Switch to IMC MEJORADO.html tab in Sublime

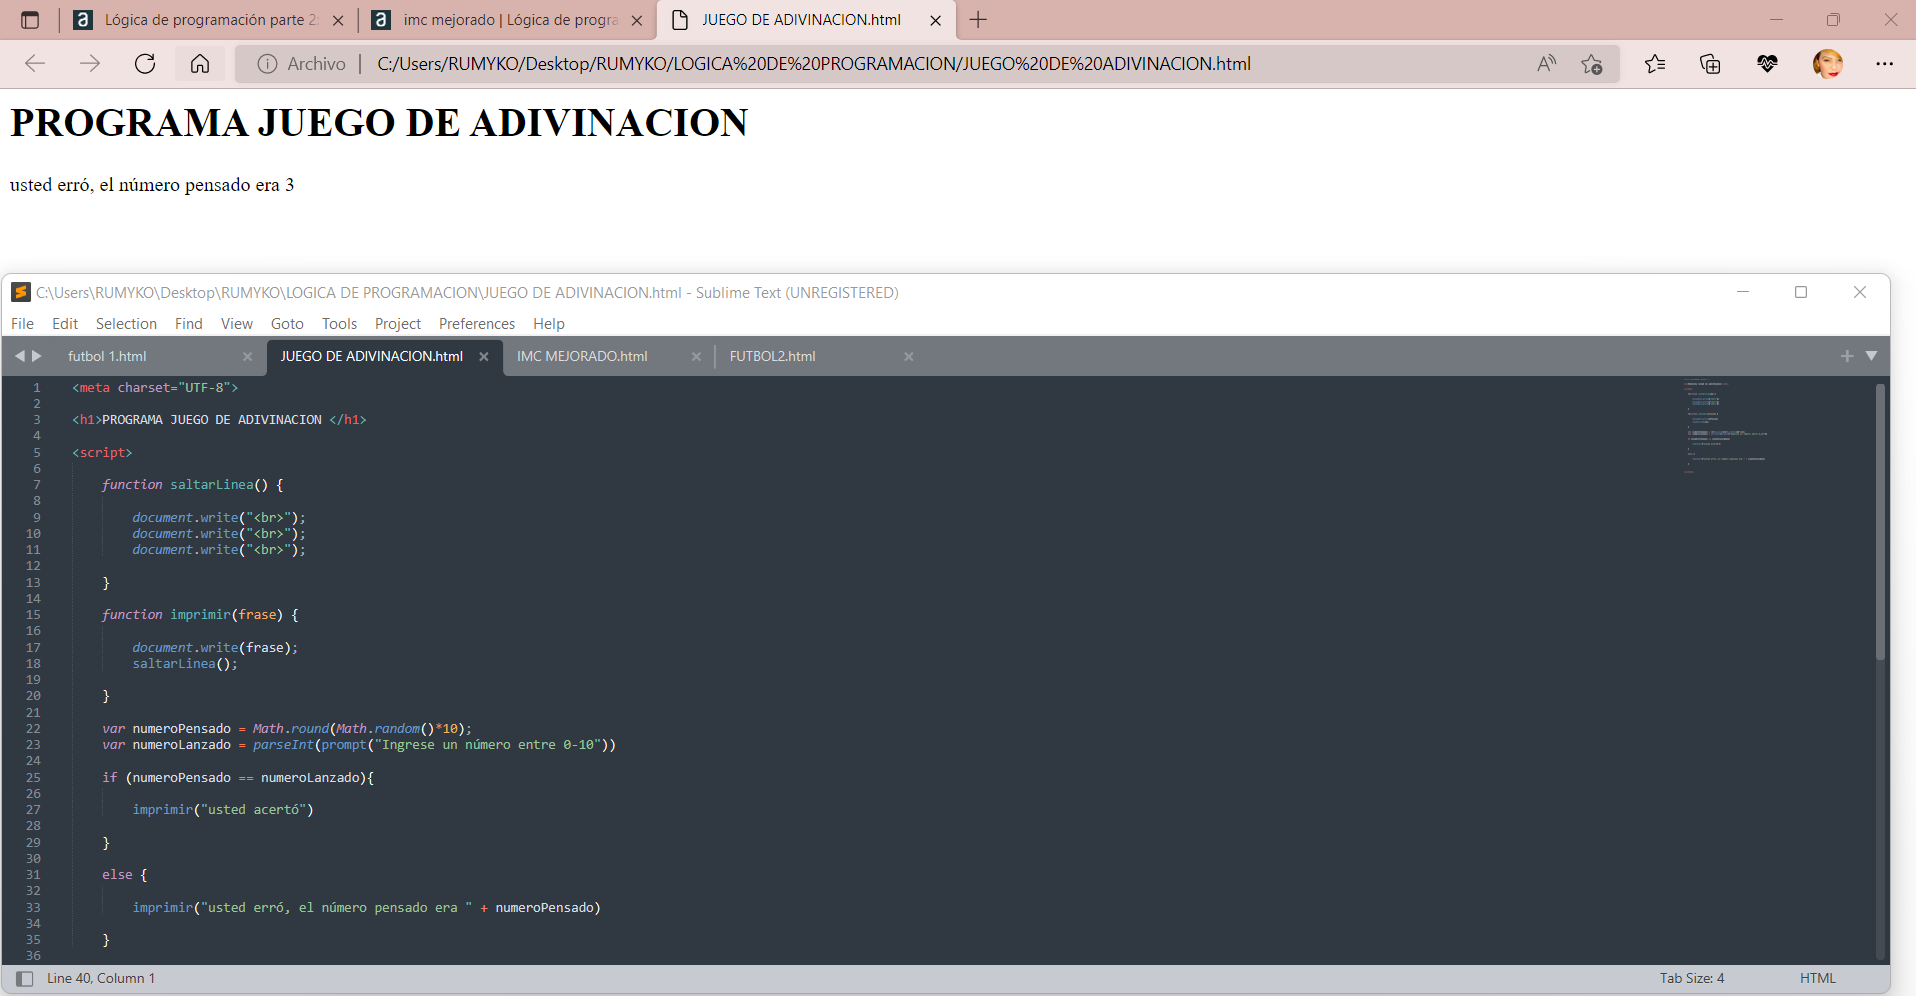(582, 356)
